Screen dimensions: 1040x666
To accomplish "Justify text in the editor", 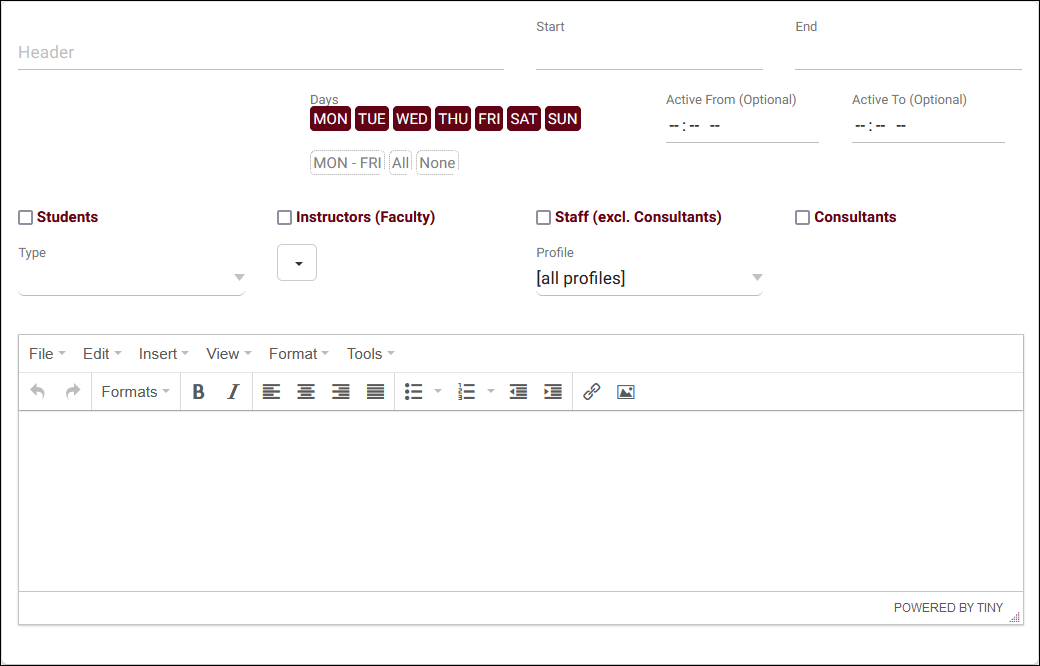I will (375, 392).
